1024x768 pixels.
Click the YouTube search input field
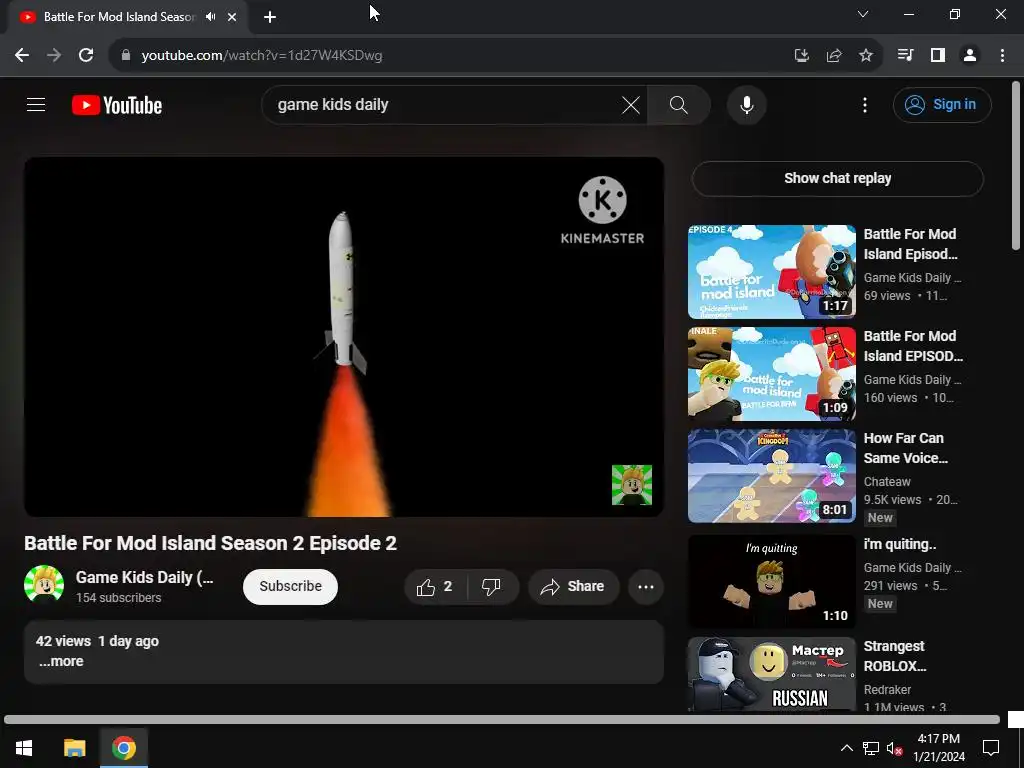pos(444,104)
